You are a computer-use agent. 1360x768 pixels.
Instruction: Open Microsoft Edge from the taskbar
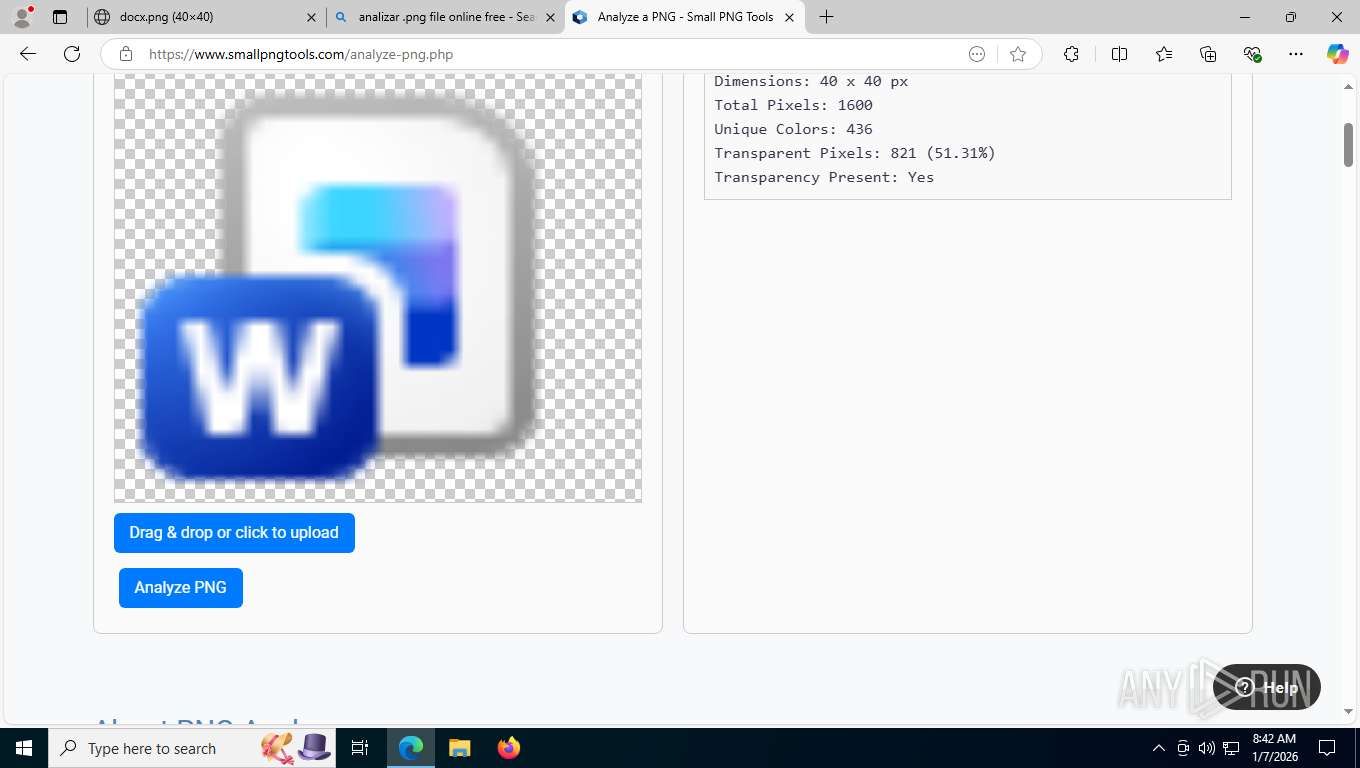pos(411,748)
